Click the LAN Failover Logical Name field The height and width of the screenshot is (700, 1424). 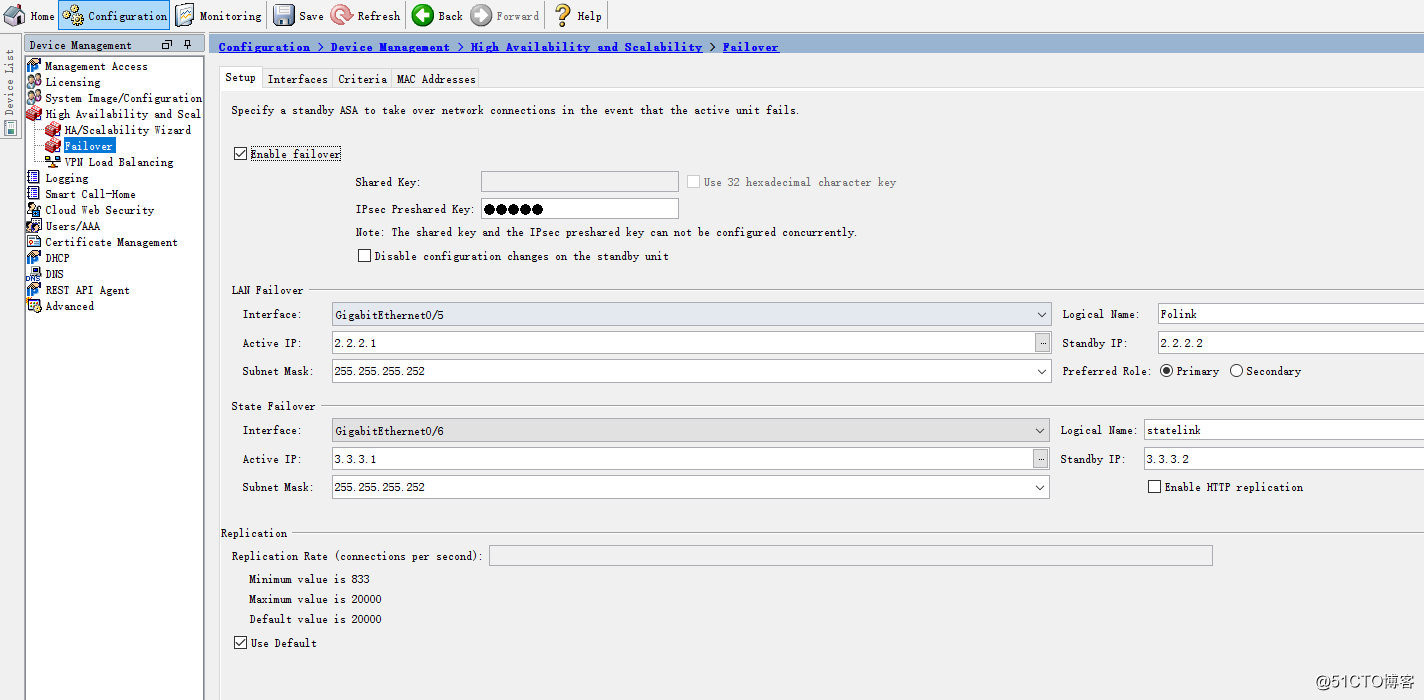coord(1291,314)
